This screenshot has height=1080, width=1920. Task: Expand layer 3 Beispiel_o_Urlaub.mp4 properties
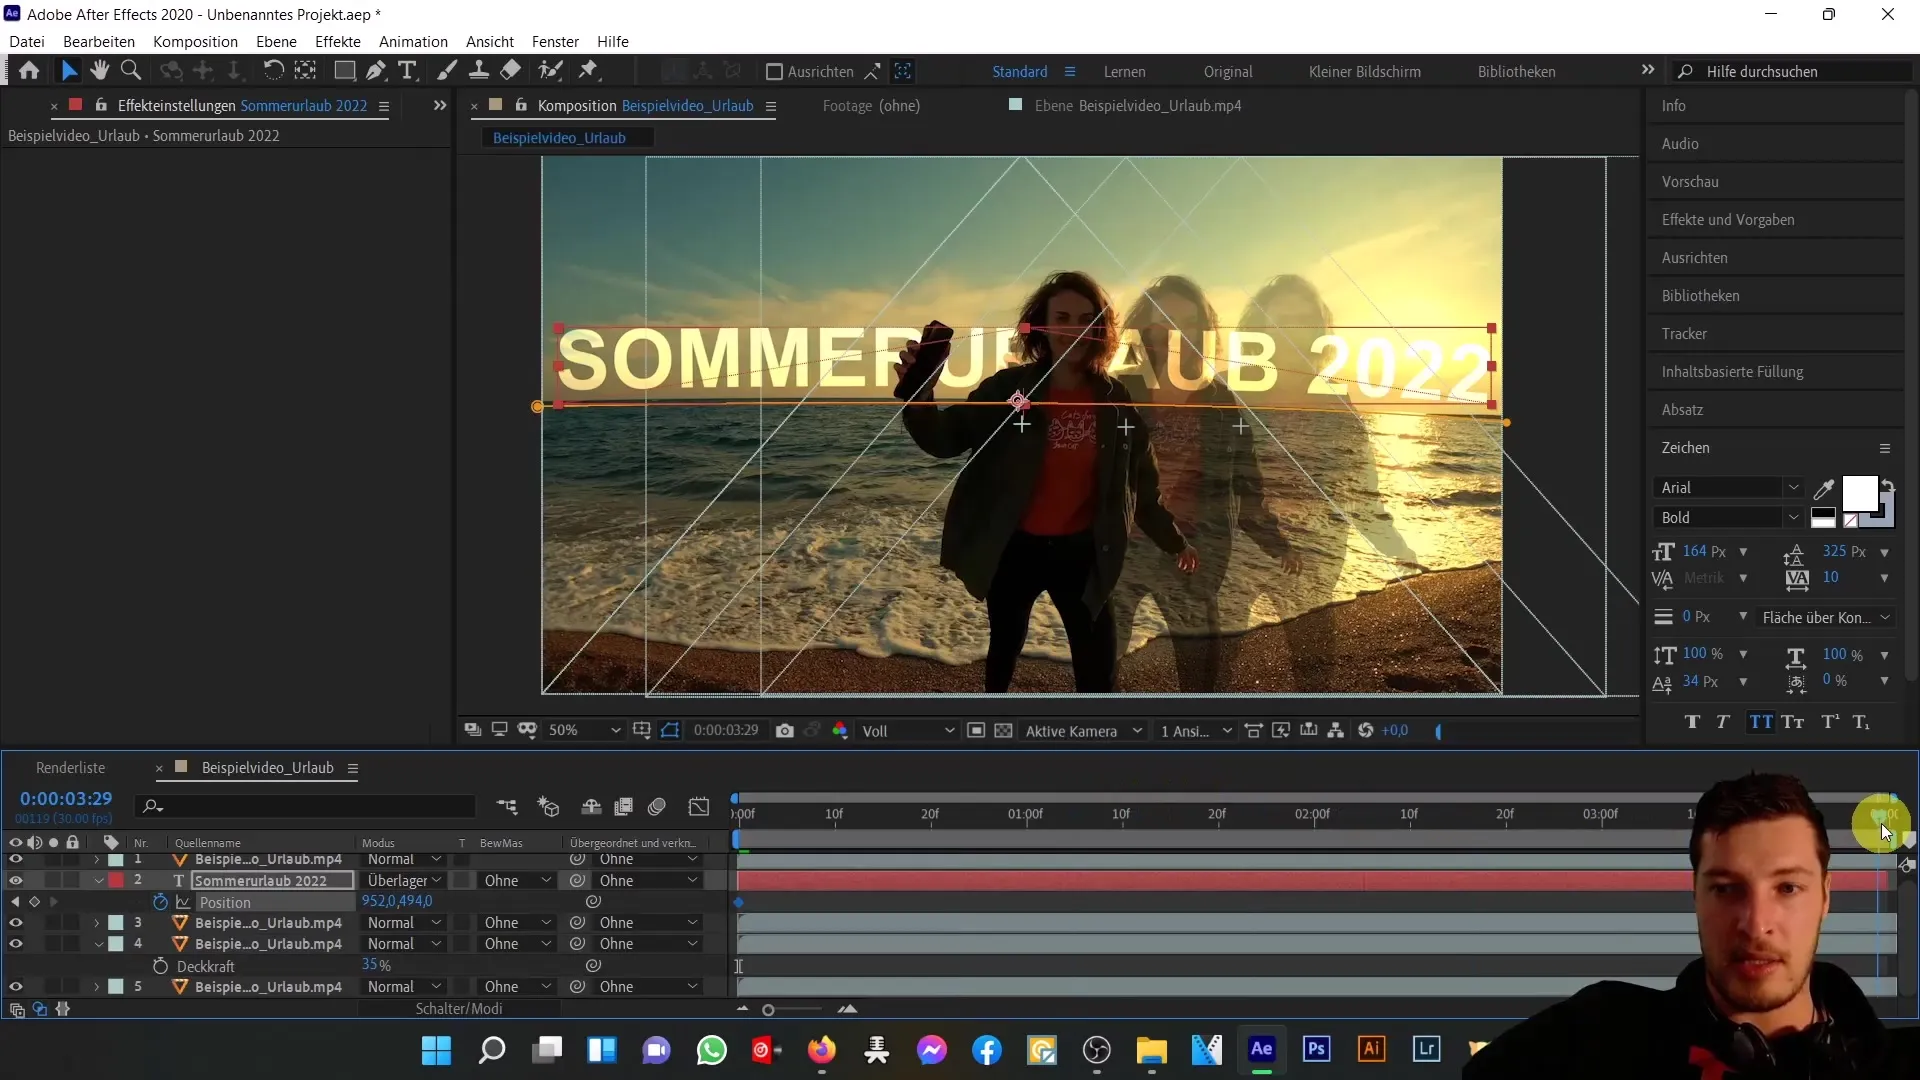[95, 923]
